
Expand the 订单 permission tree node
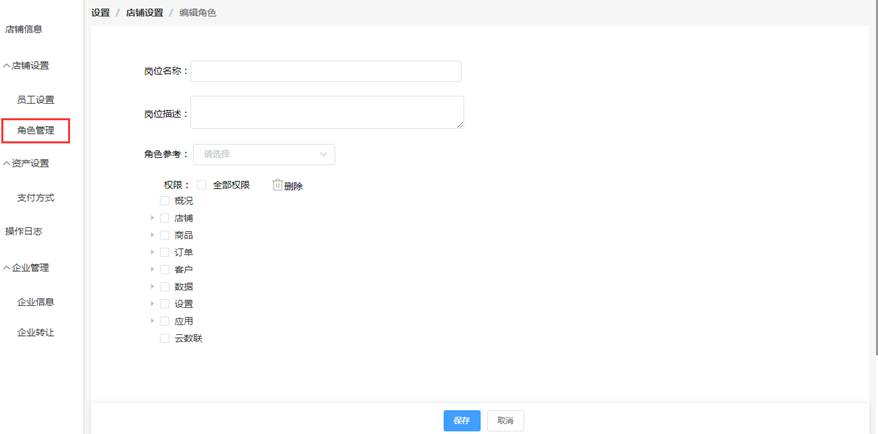(x=153, y=252)
